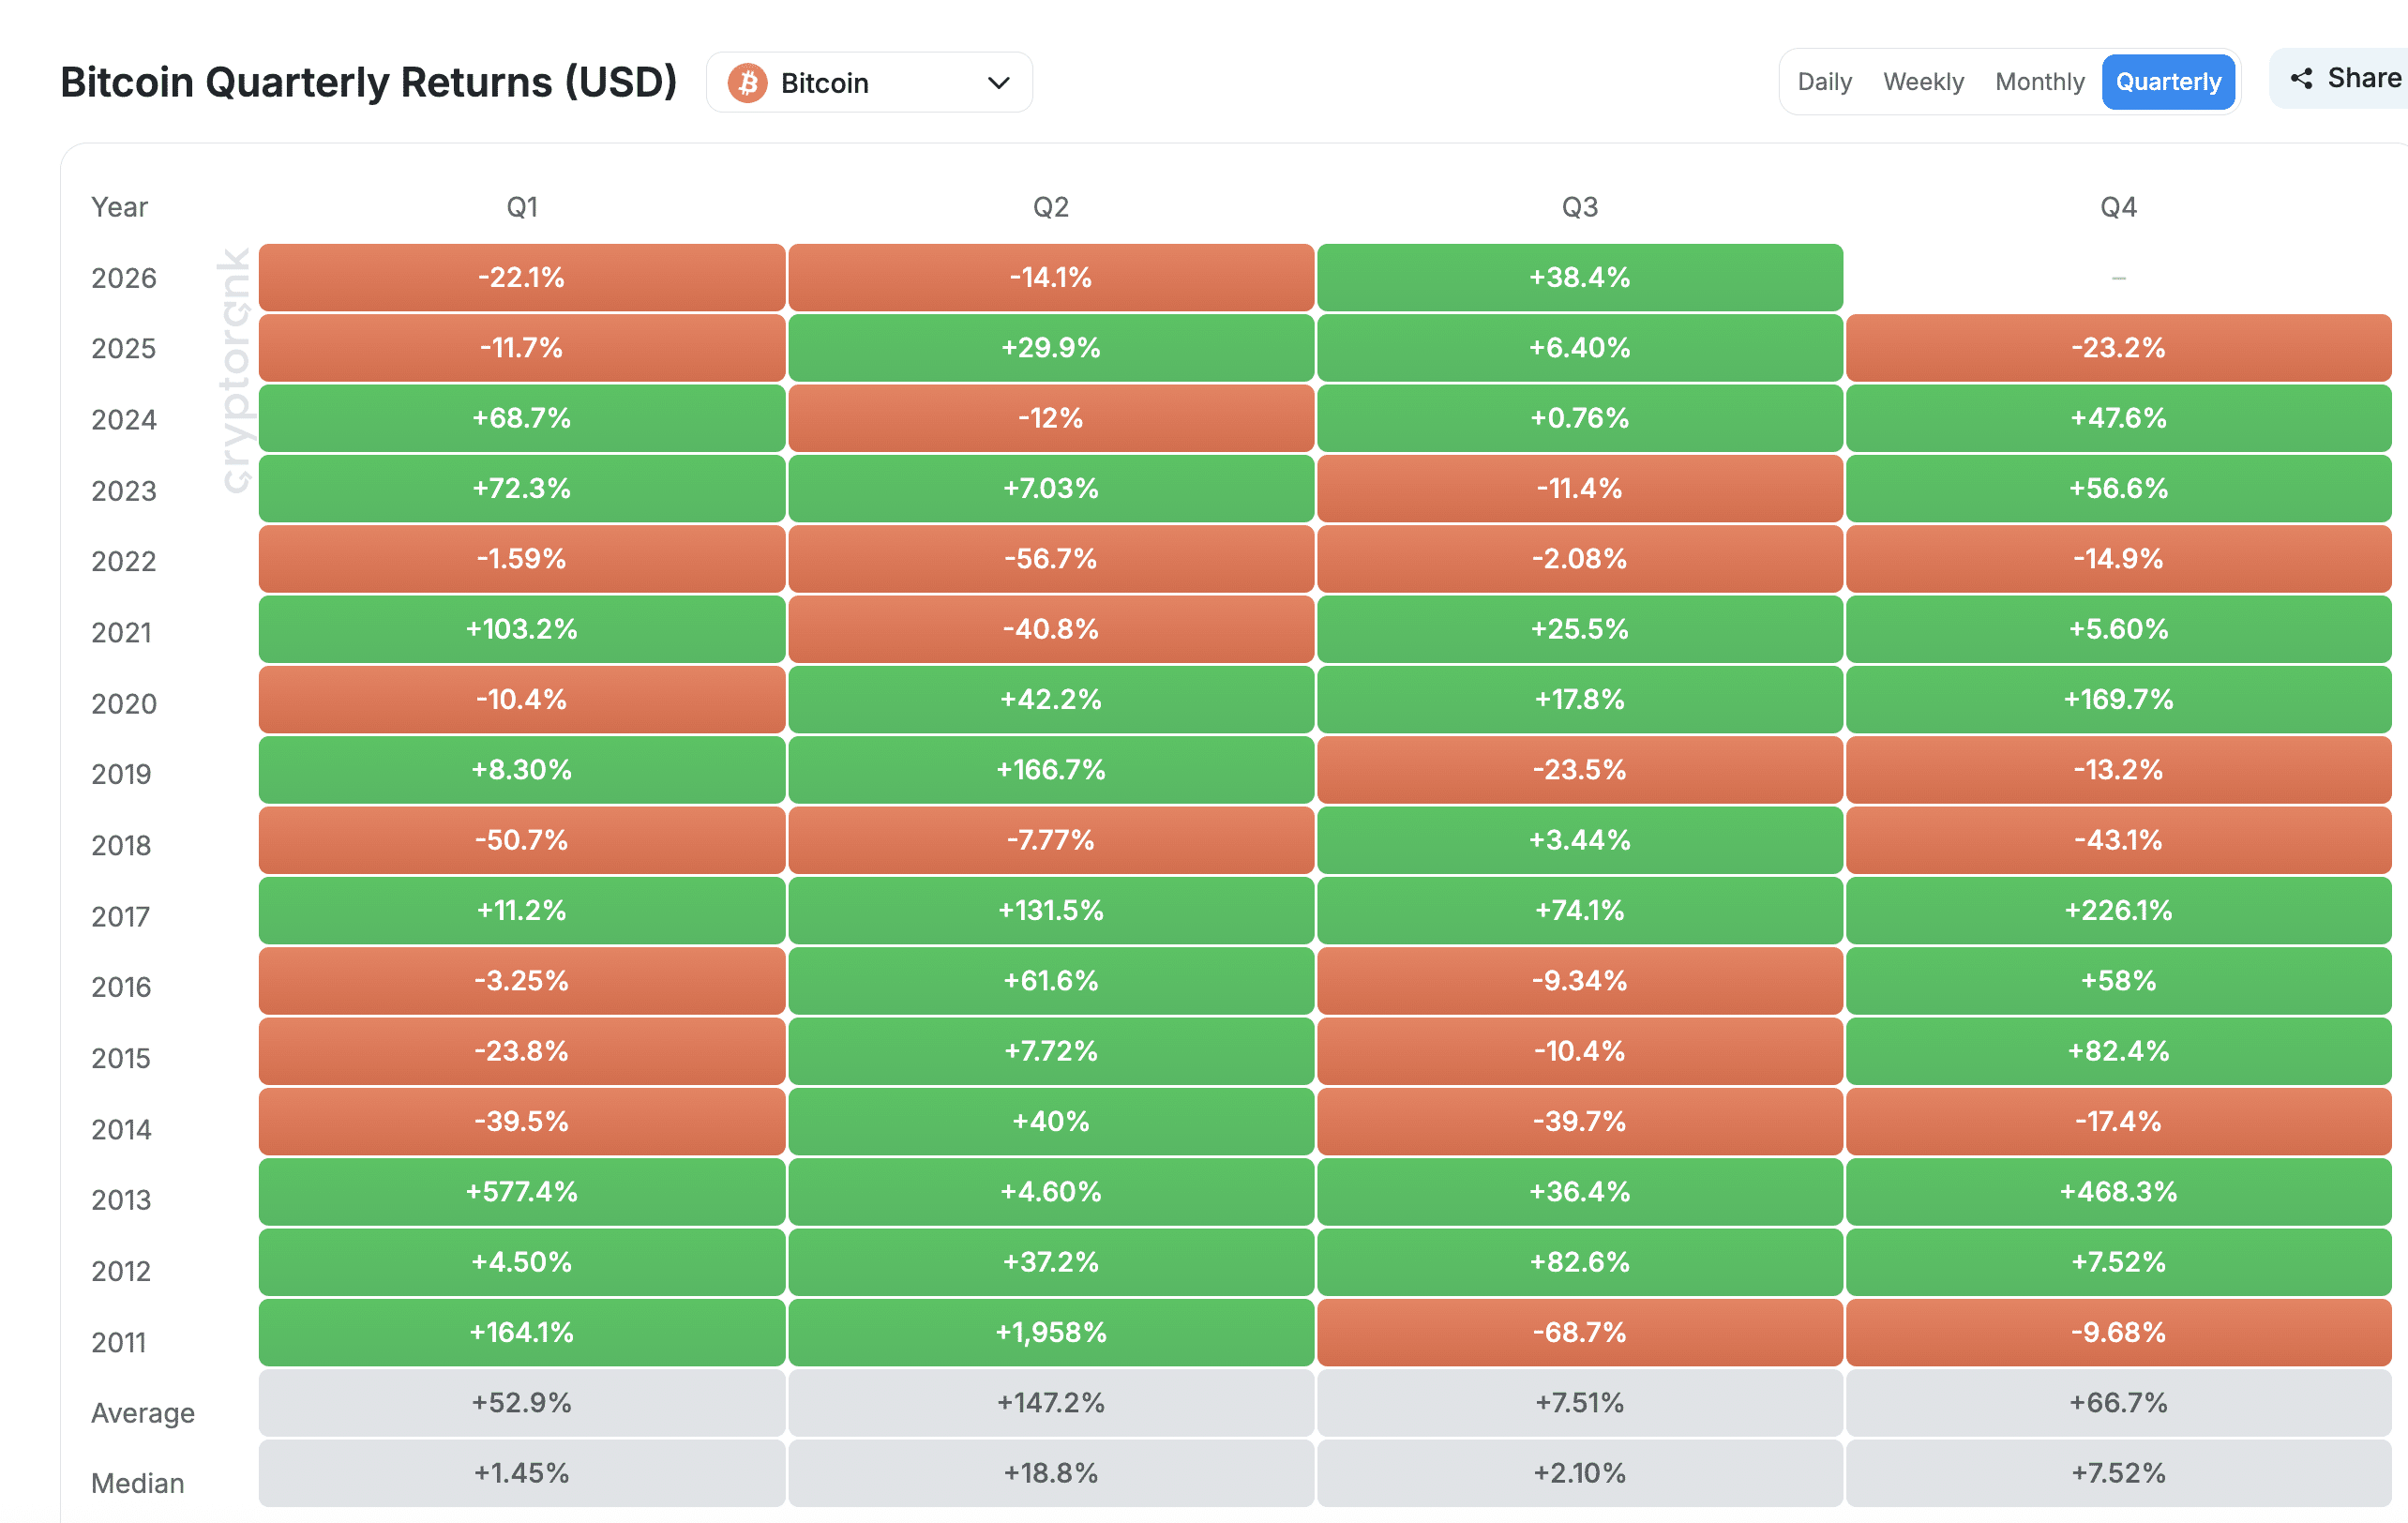Click the 2026 Q1 cell showing -22.1%
The height and width of the screenshot is (1523, 2408).
click(x=522, y=277)
